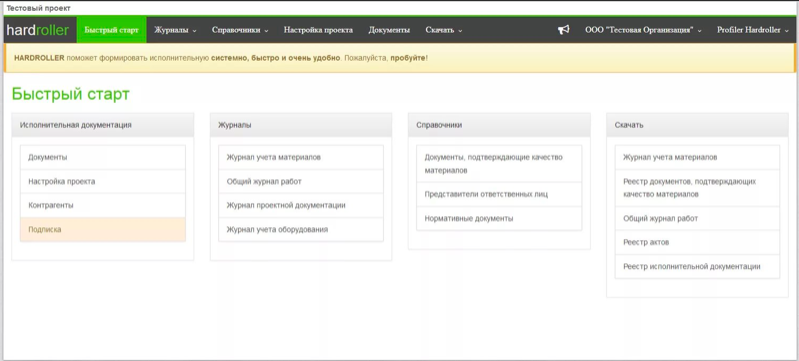Screen dimensions: 799x361
Task: Download Общий журнал работ in Скачать panel
Action: click(x=697, y=218)
